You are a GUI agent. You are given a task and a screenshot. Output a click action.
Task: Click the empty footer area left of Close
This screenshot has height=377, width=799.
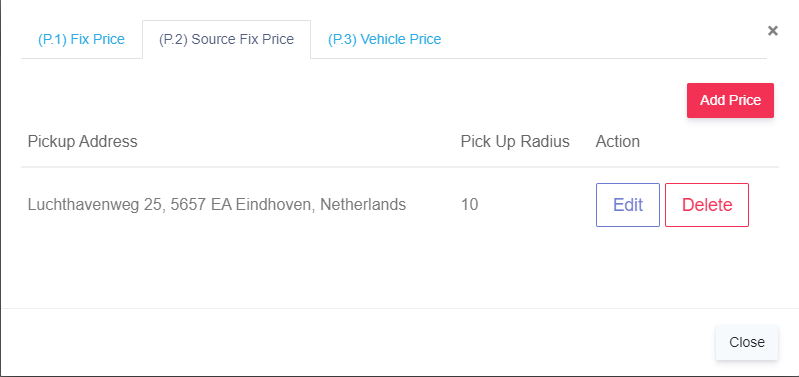[x=357, y=342]
